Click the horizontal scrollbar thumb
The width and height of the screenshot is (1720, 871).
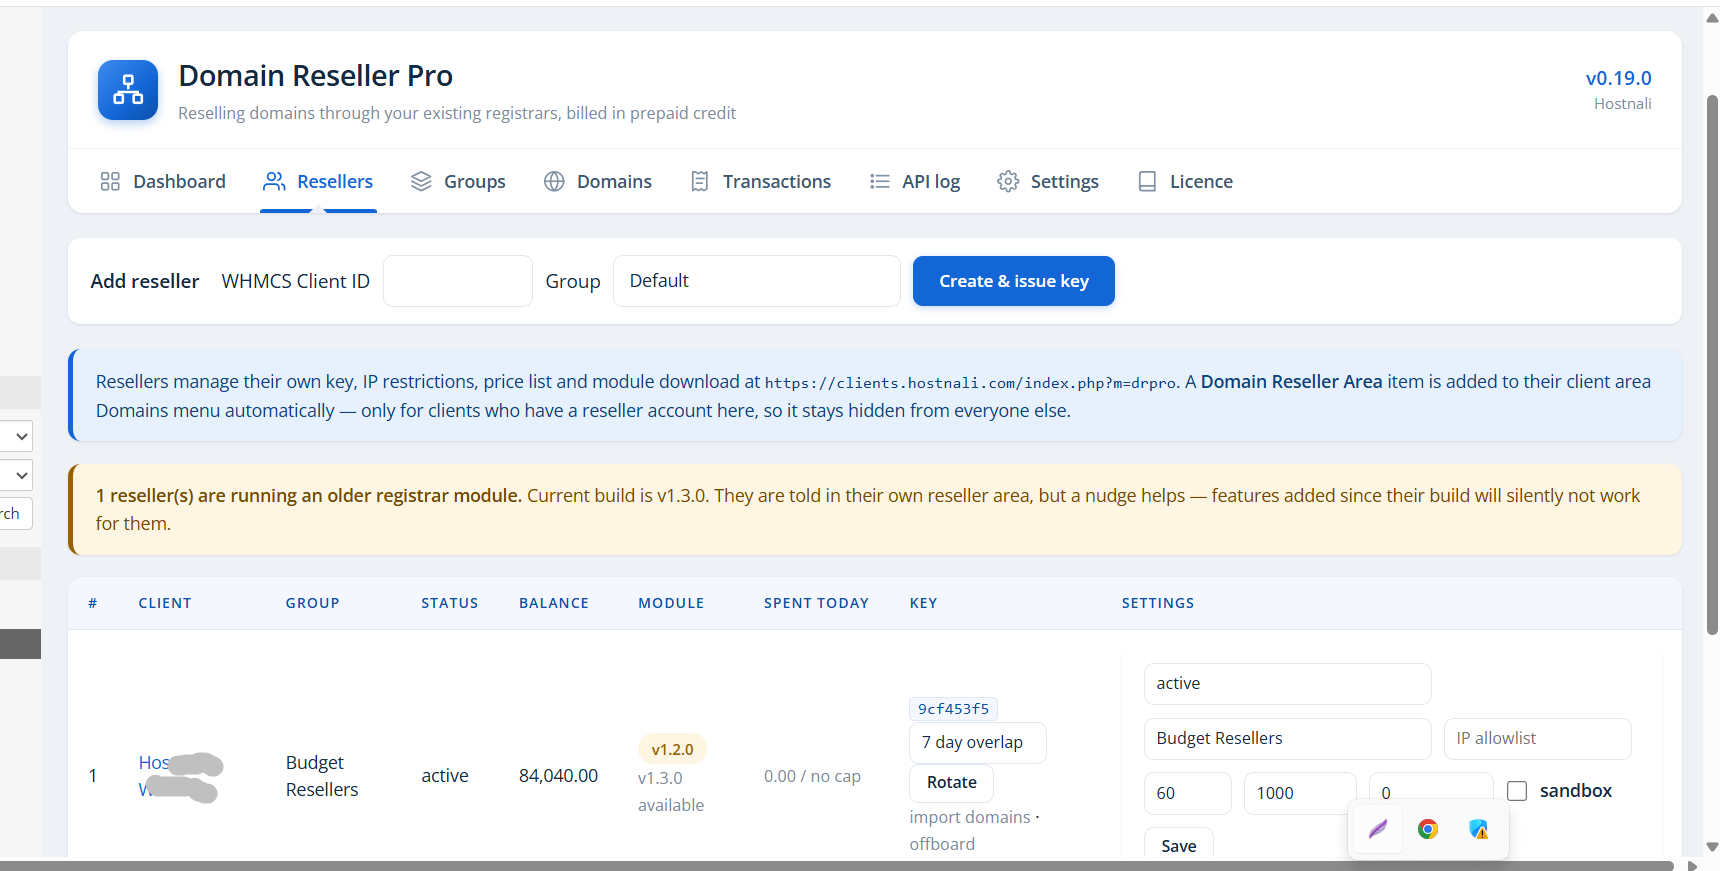pos(837,865)
